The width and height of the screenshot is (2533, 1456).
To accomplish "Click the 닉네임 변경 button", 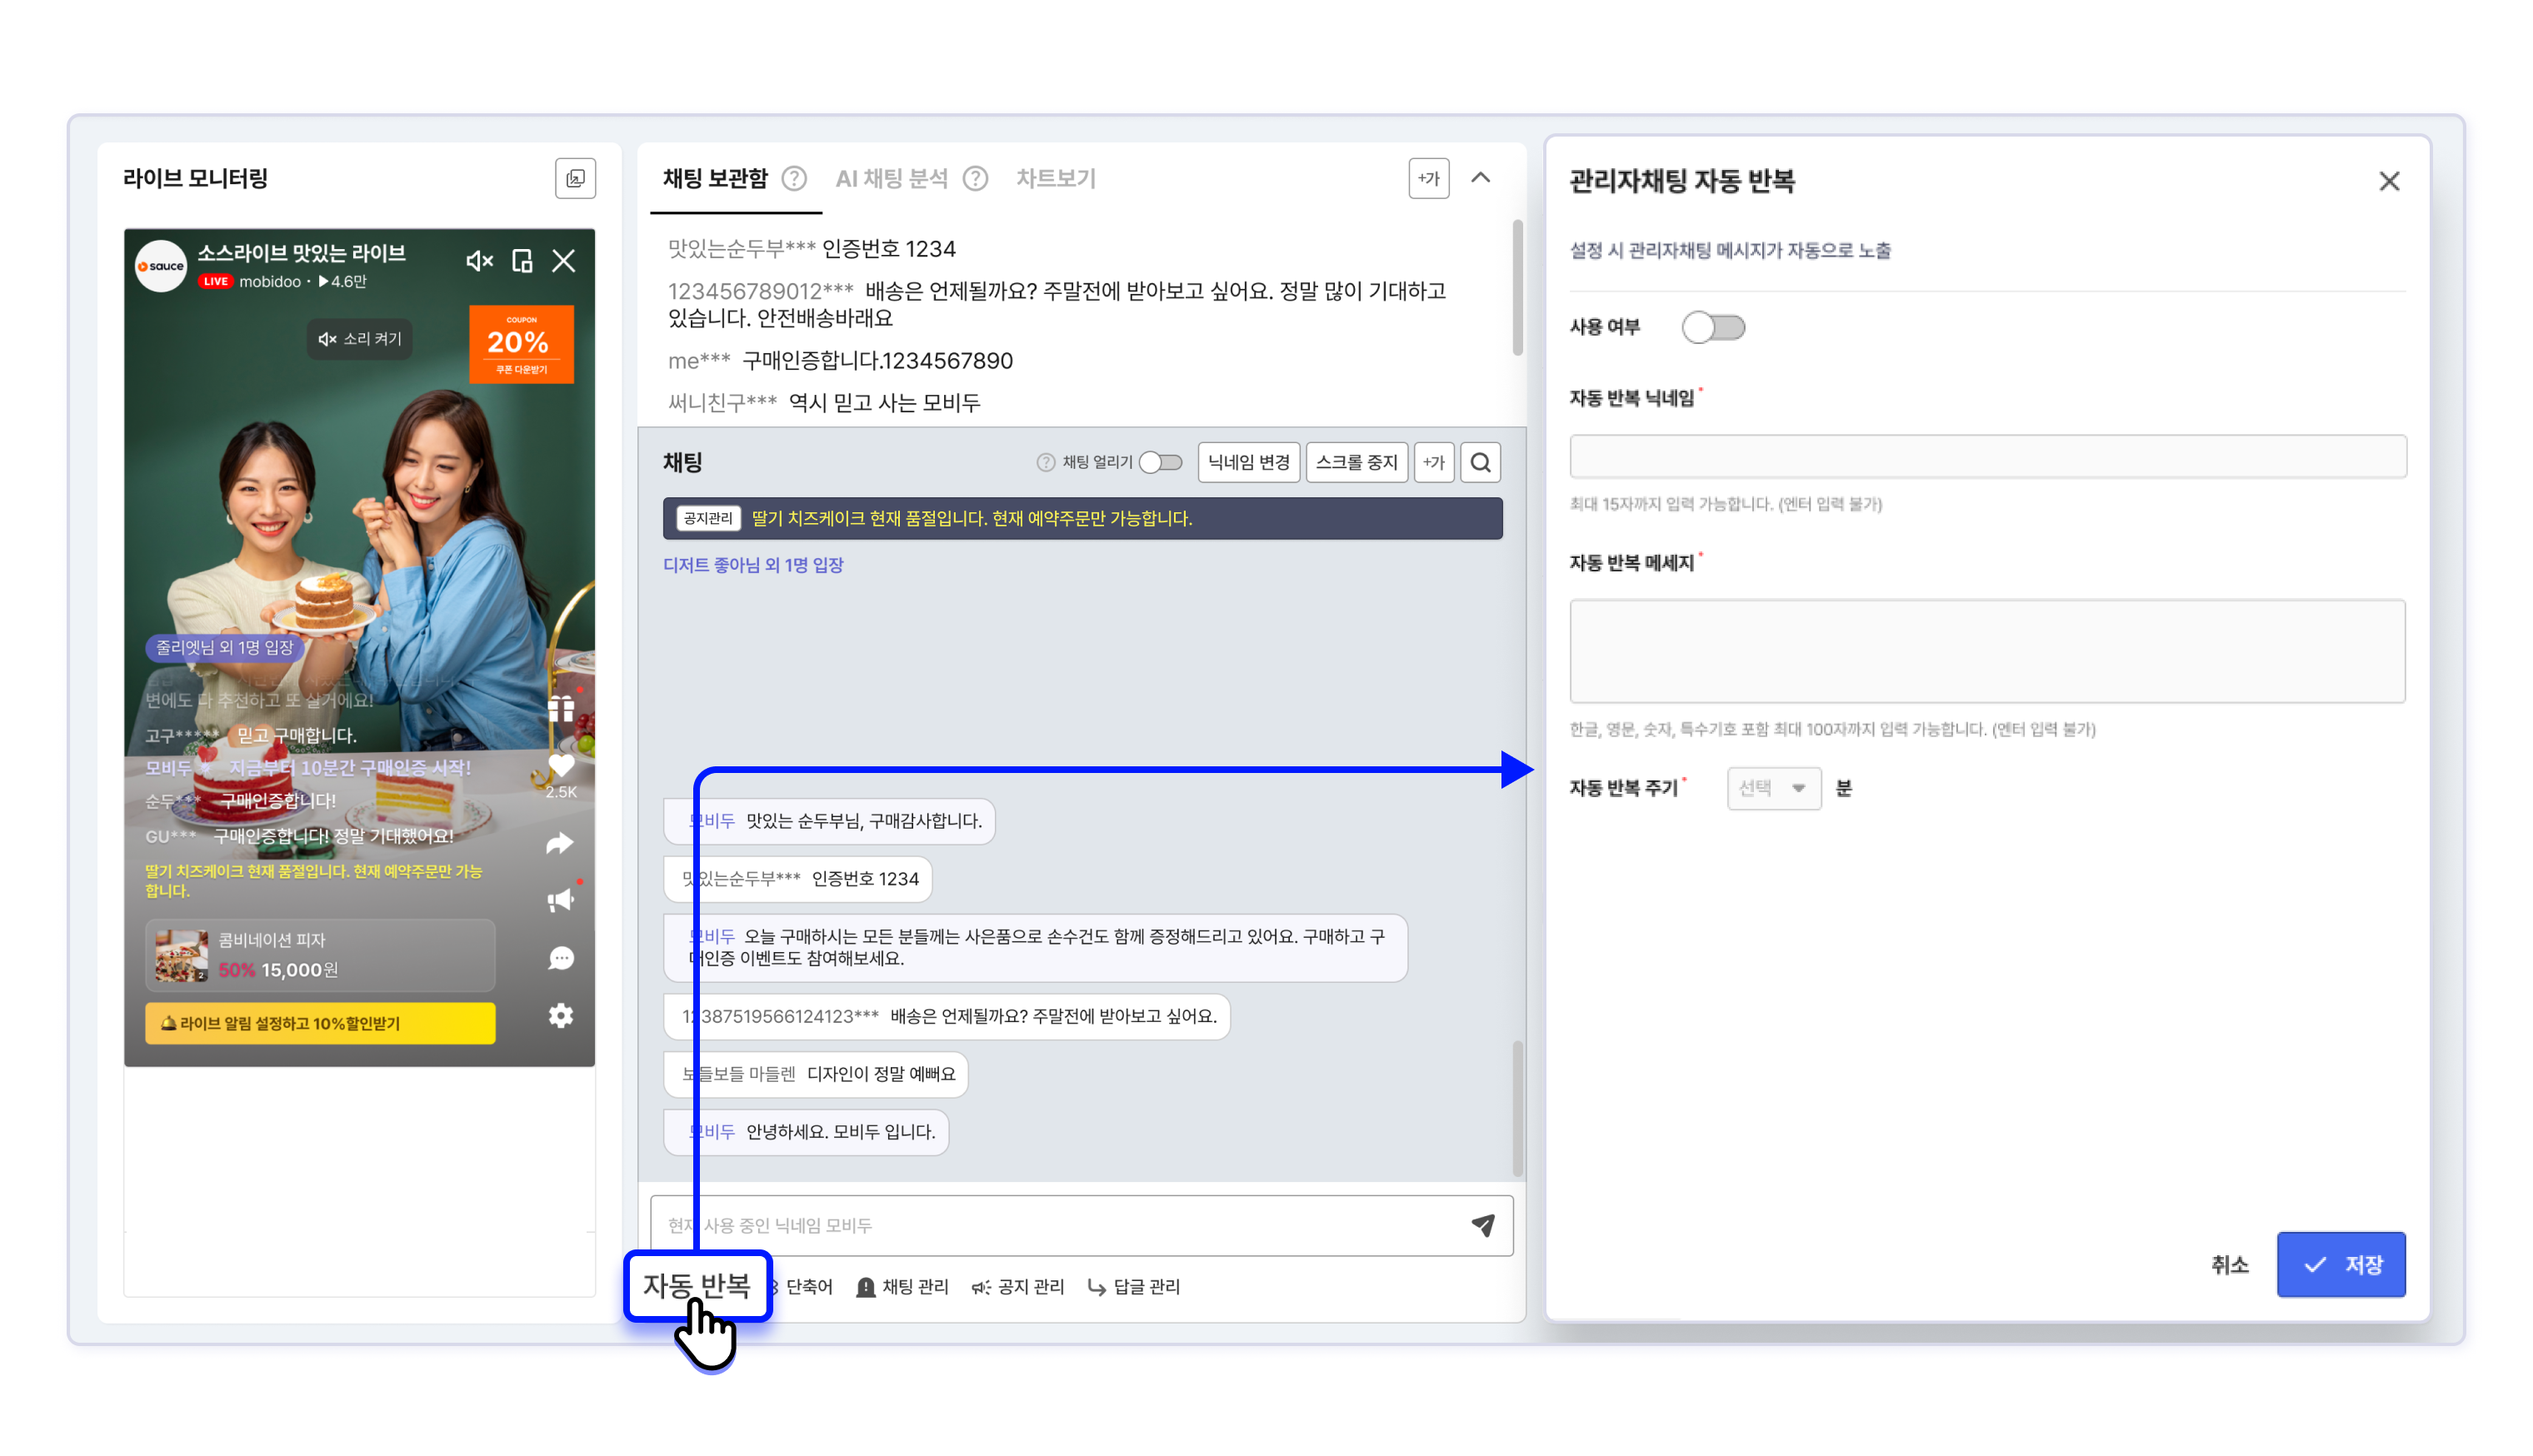I will 1248,462.
